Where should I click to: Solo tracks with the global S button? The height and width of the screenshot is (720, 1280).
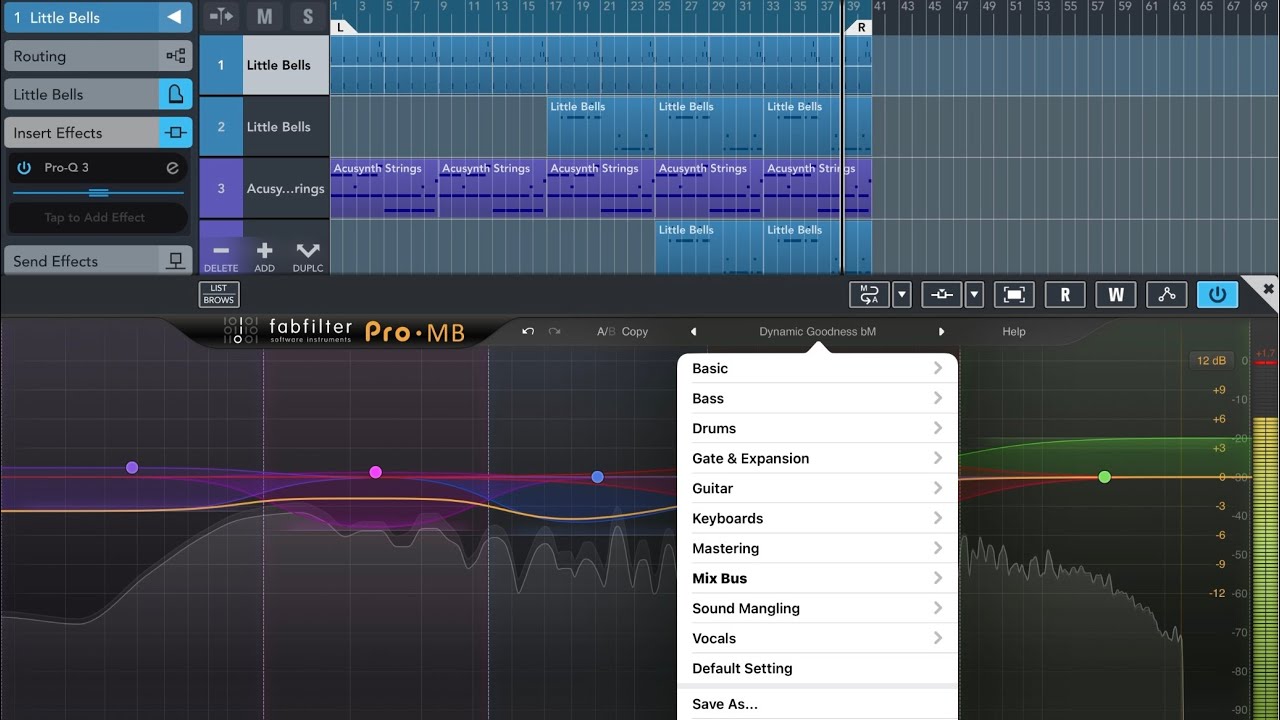click(x=308, y=16)
